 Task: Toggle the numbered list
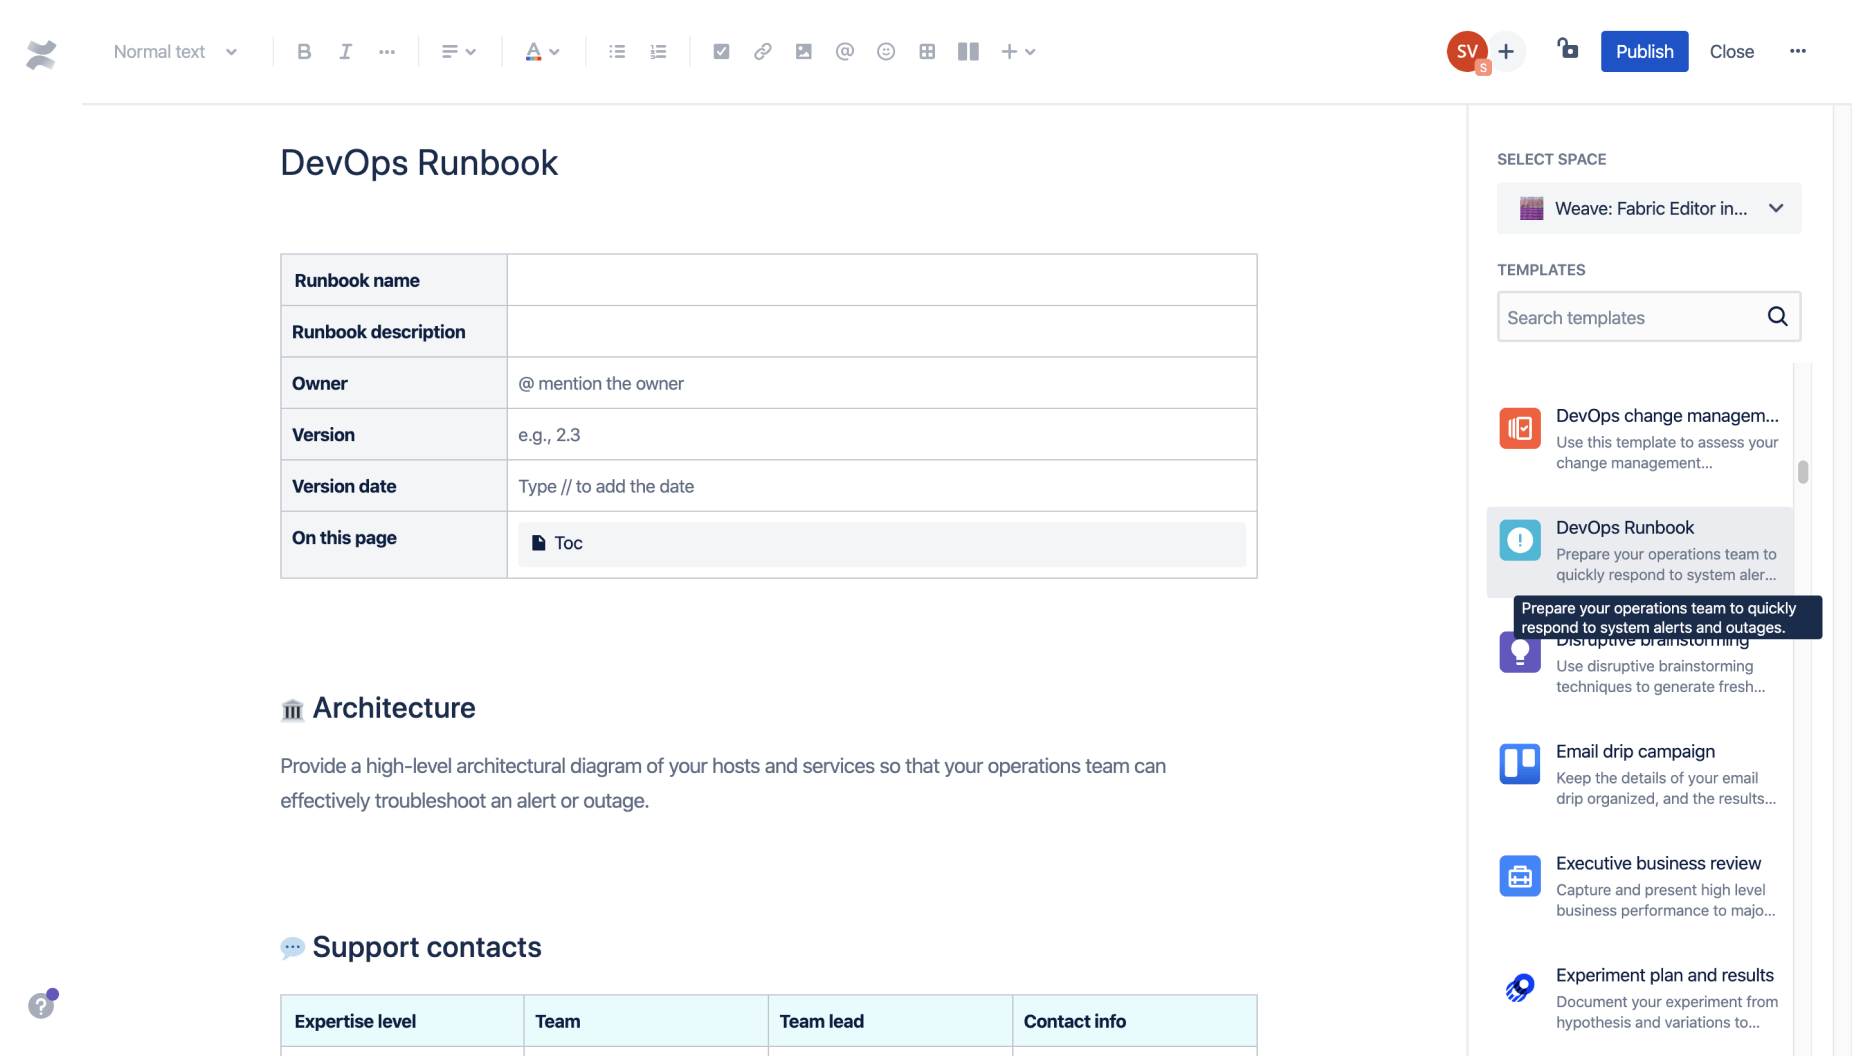pyautogui.click(x=657, y=51)
